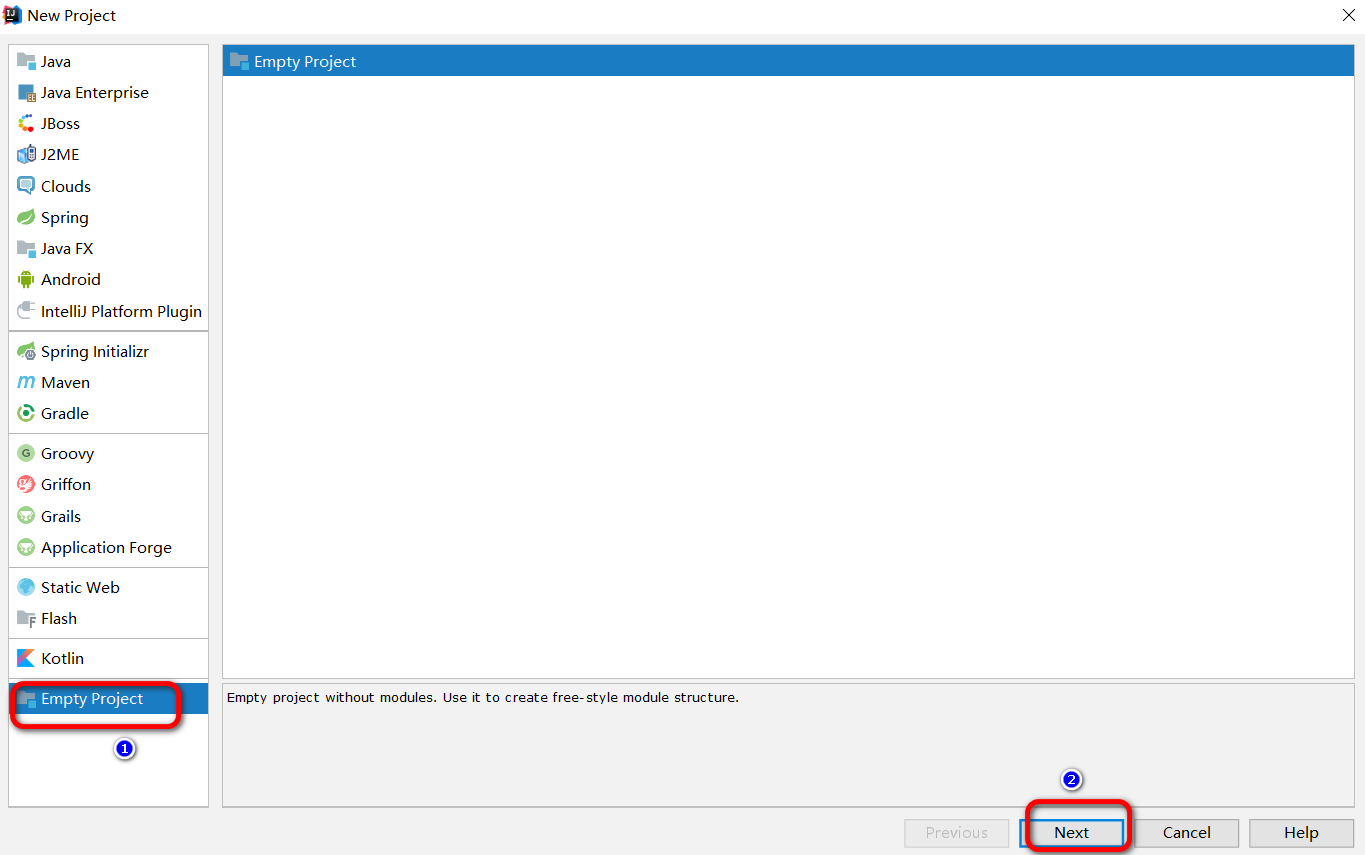Close the New Project dialog
1365x855 pixels.
(1348, 15)
